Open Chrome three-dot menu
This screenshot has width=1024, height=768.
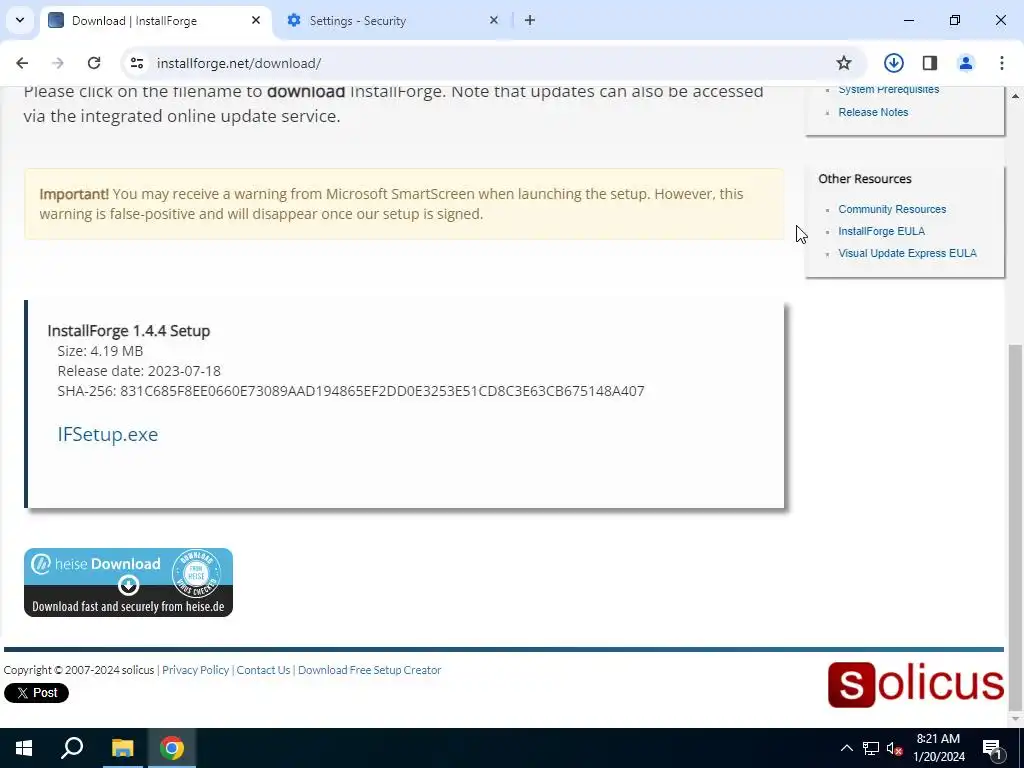1002,63
